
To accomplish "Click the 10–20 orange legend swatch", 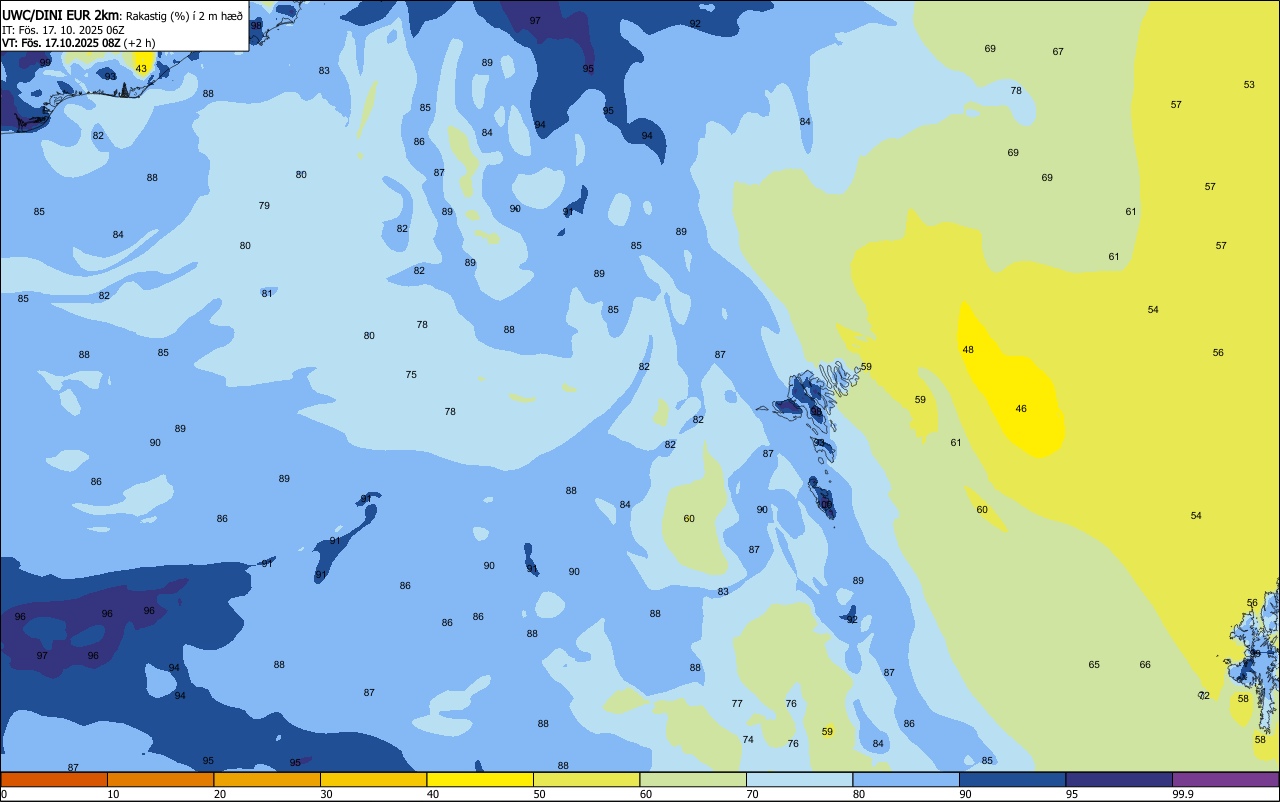I will 160,779.
